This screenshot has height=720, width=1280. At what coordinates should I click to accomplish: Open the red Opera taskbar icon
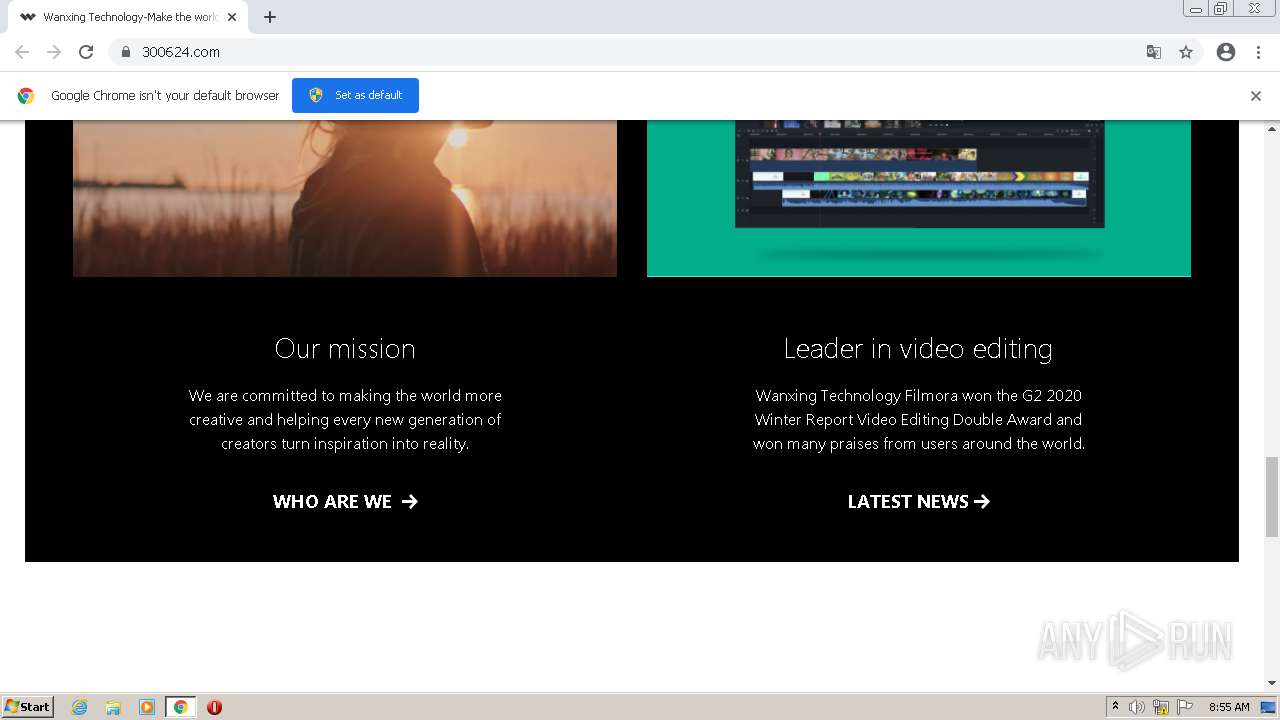(214, 707)
